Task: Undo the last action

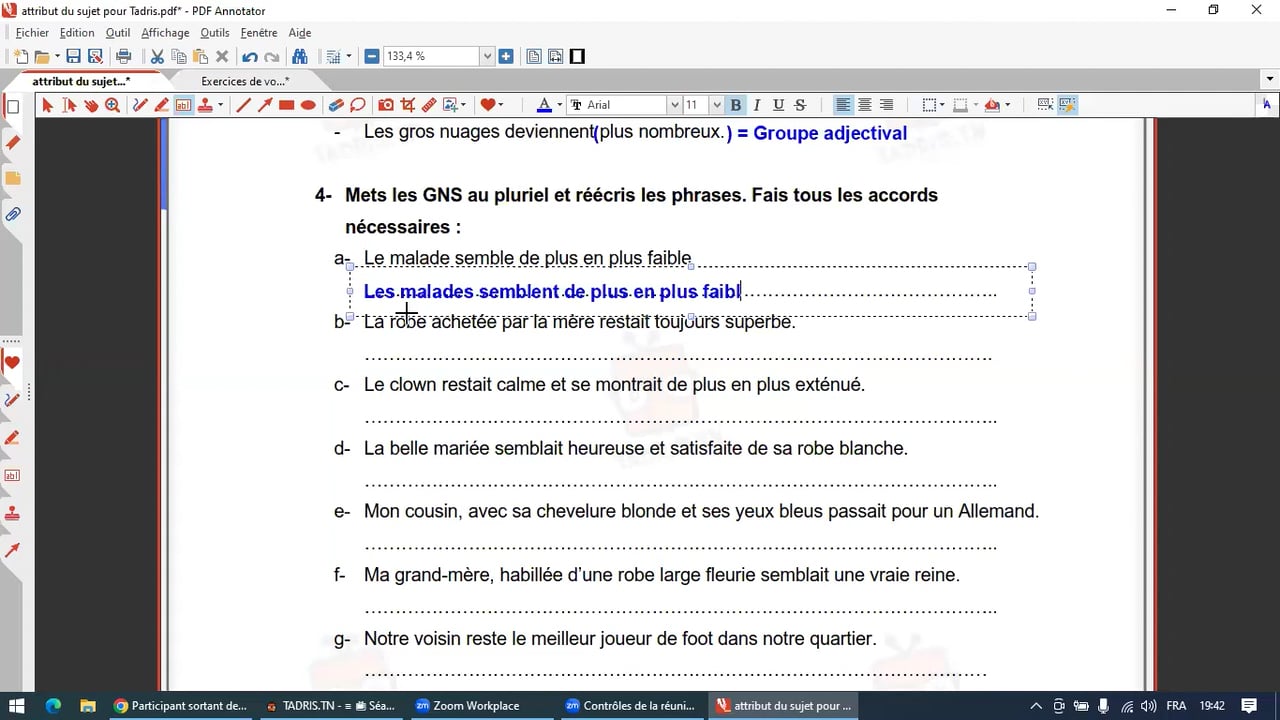Action: 250,57
